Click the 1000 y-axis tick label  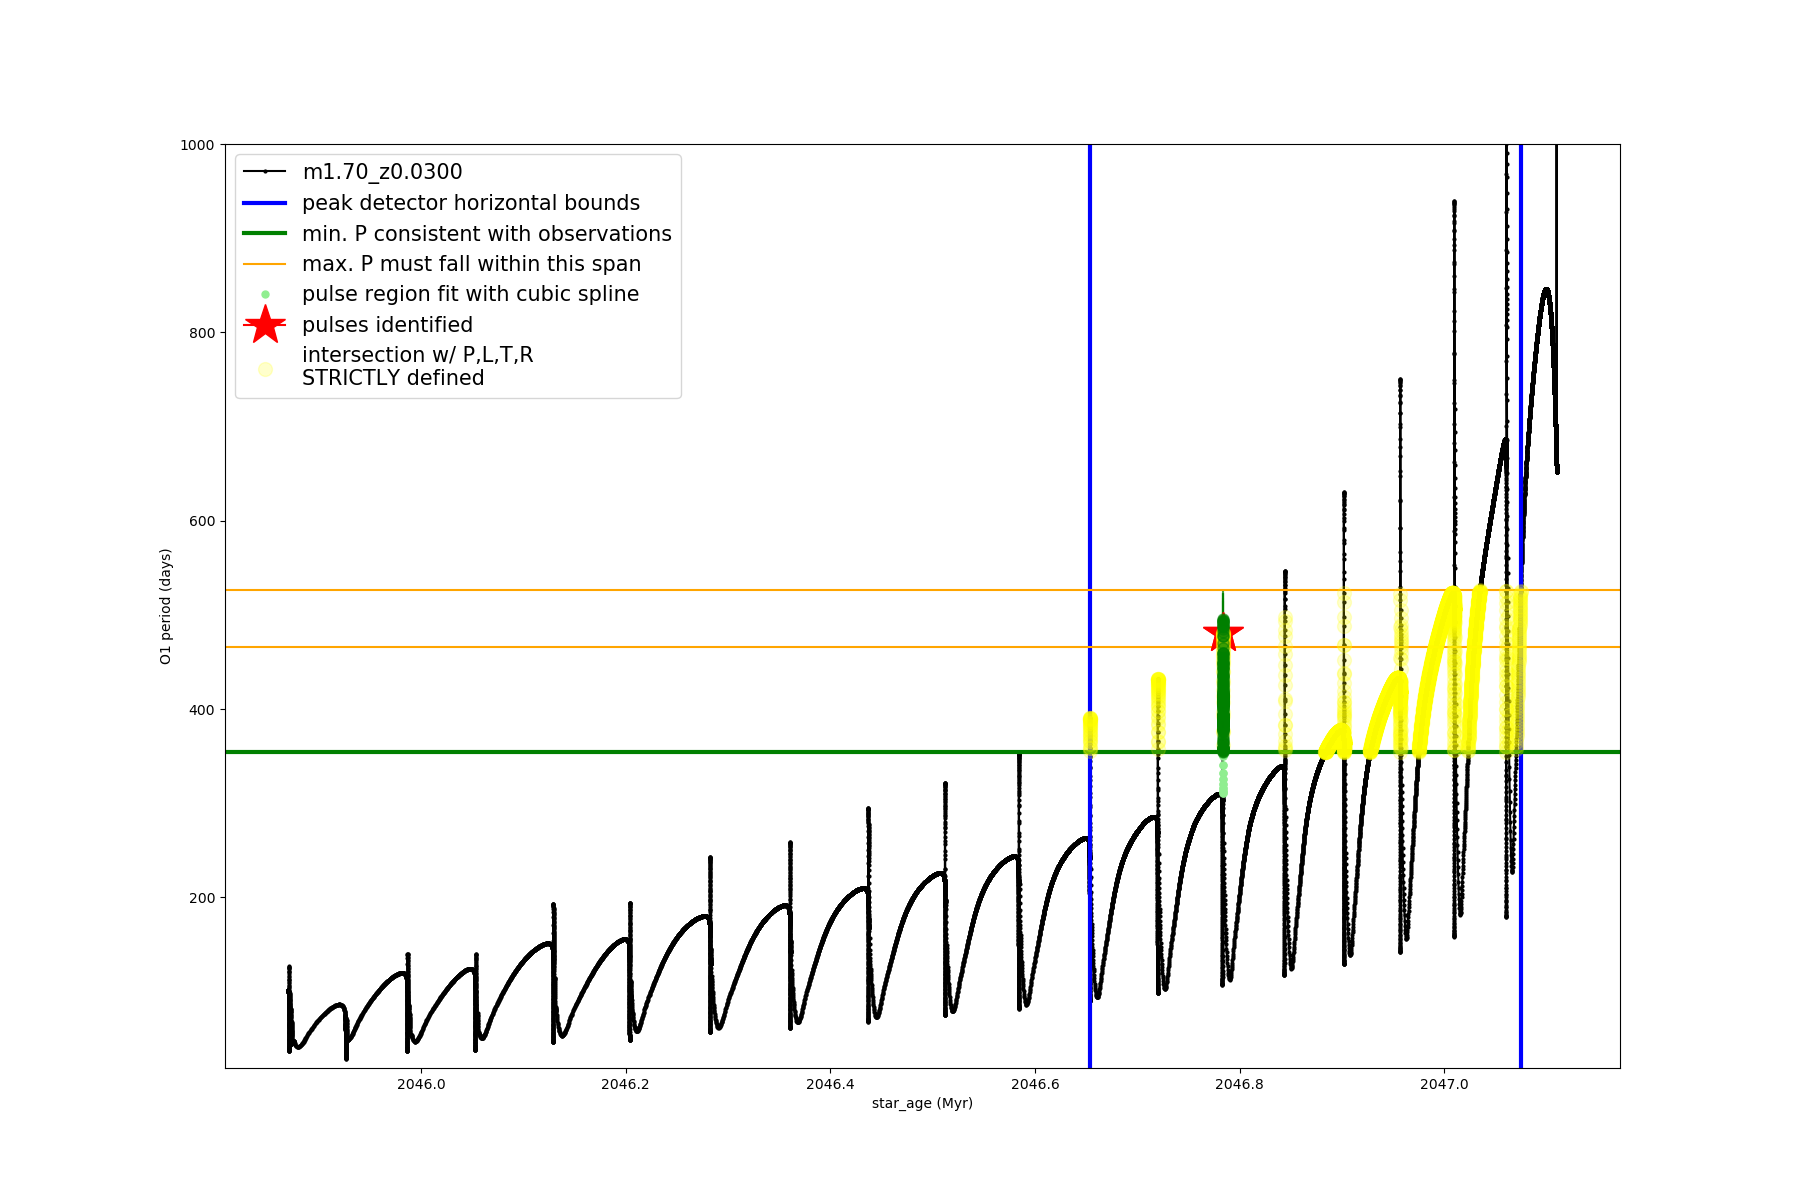(x=197, y=145)
